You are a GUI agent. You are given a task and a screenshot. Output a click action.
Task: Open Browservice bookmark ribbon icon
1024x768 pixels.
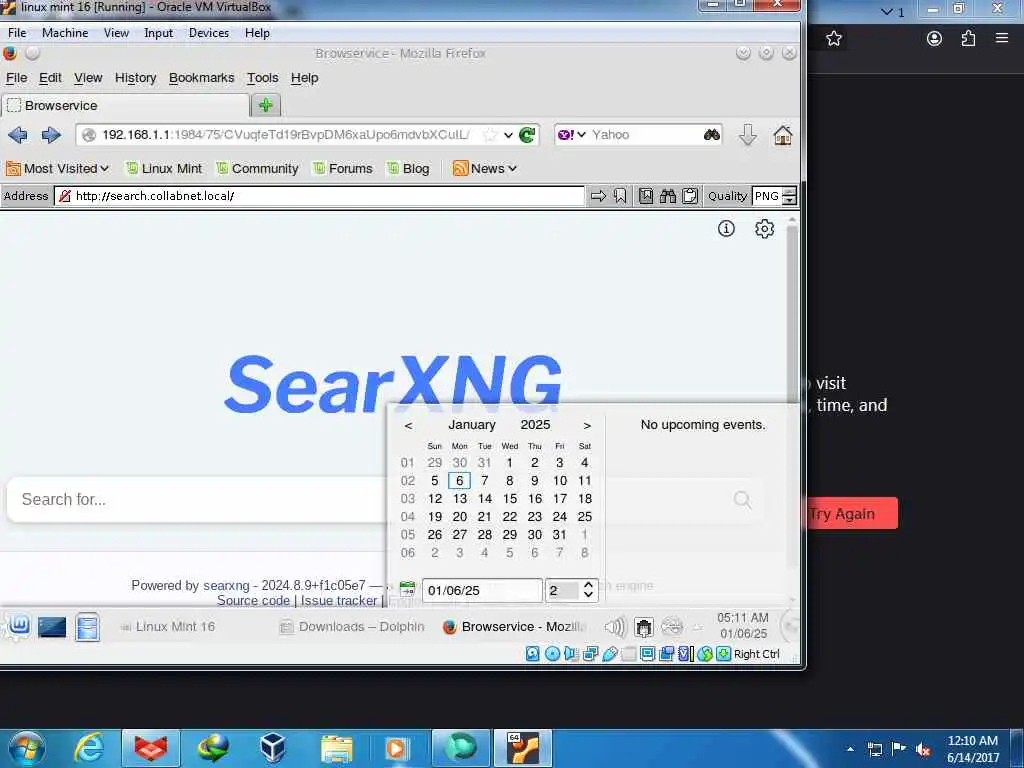coord(620,196)
